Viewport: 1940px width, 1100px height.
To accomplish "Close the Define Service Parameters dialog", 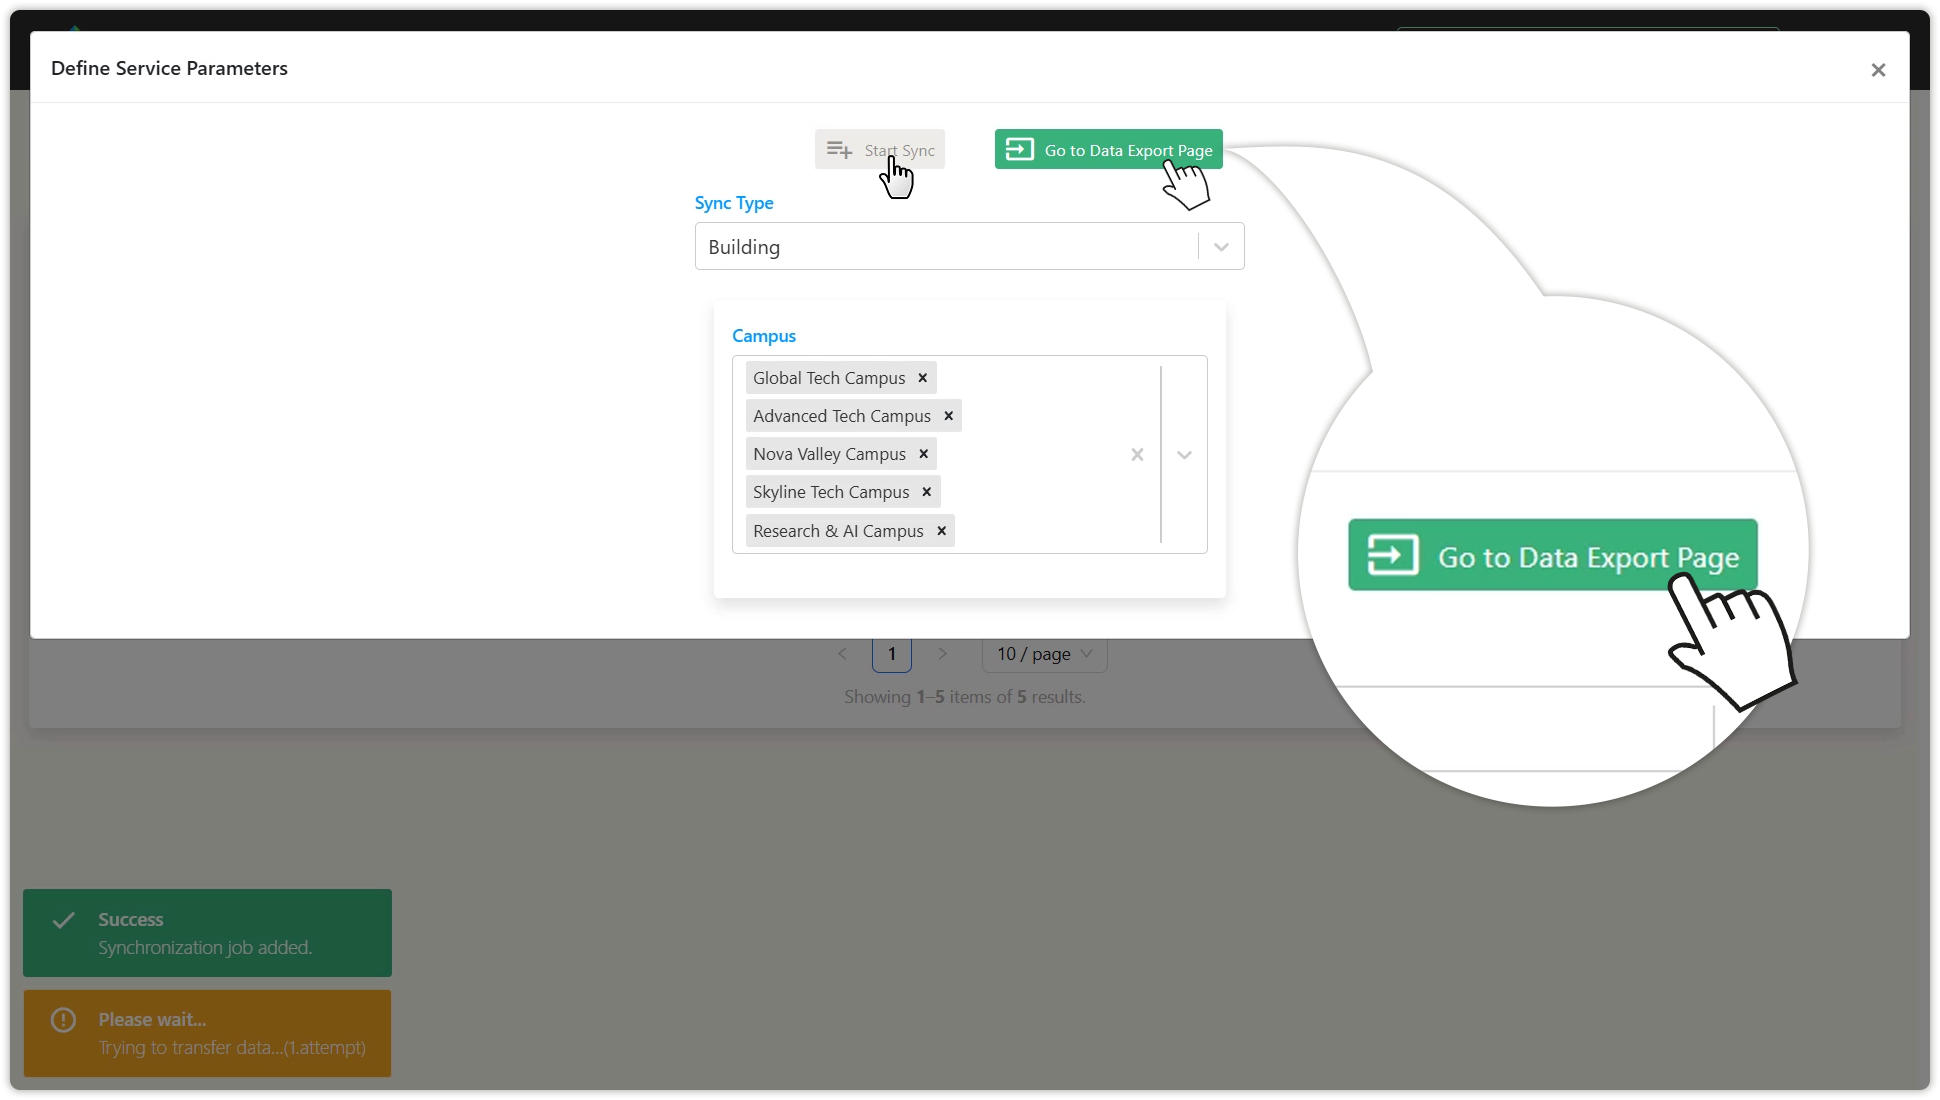I will coord(1878,70).
